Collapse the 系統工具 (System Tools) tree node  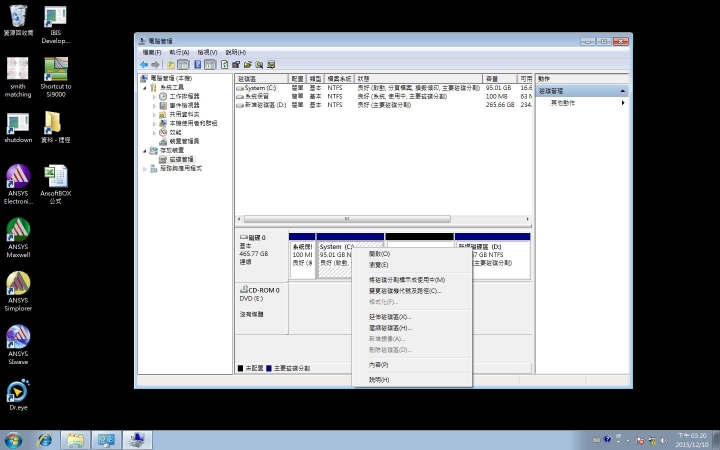tap(146, 88)
